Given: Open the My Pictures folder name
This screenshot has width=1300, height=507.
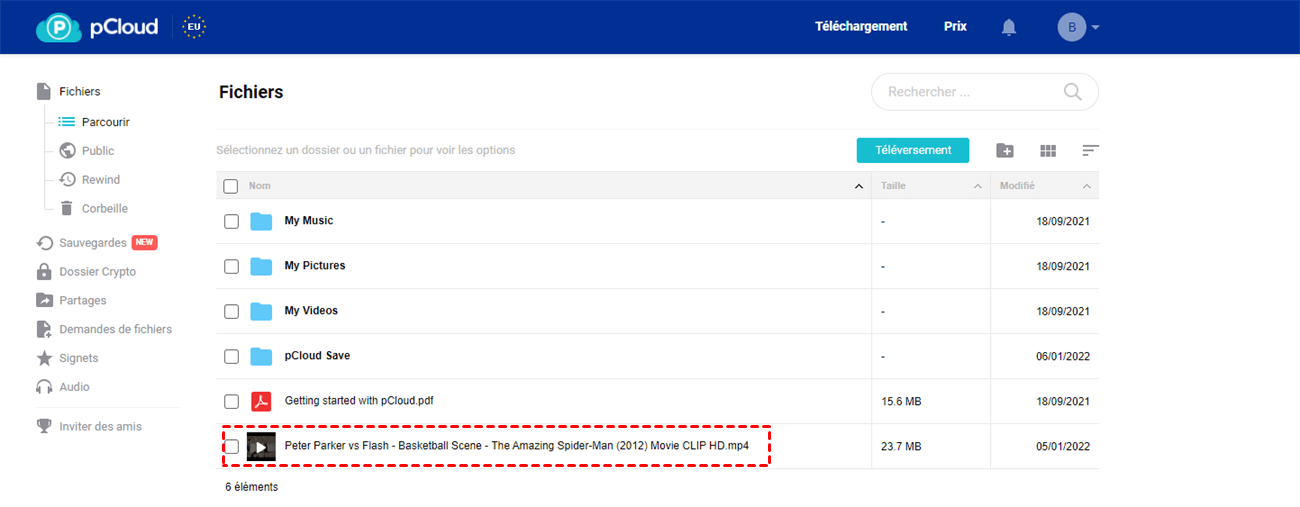Looking at the screenshot, I should 315,265.
